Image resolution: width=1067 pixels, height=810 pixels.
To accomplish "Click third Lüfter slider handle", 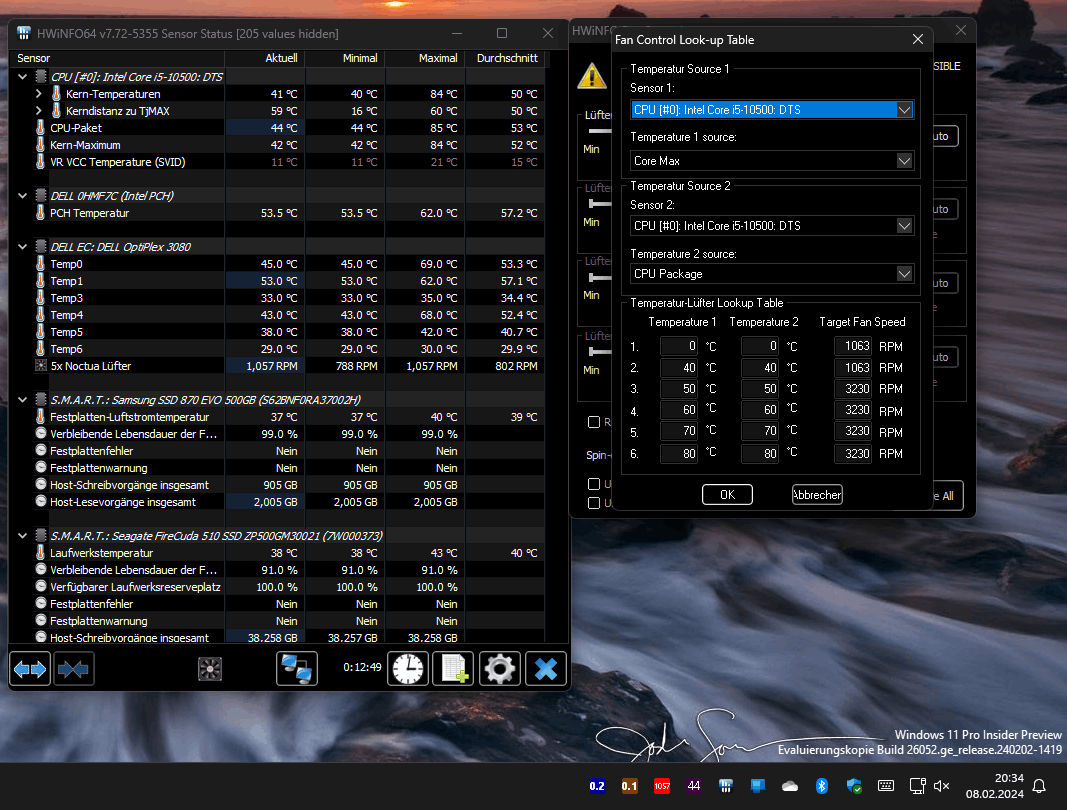I will [x=591, y=277].
